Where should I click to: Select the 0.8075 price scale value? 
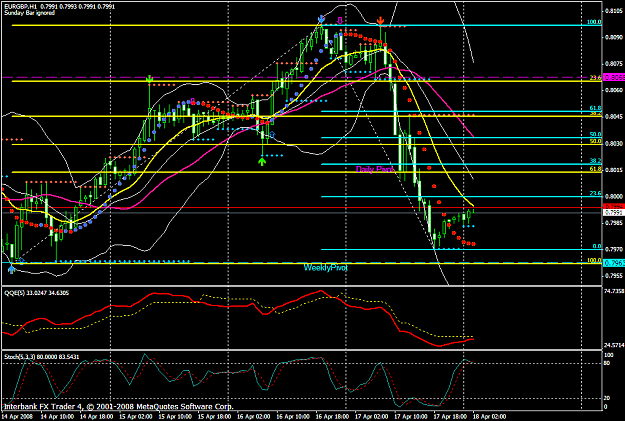point(614,63)
